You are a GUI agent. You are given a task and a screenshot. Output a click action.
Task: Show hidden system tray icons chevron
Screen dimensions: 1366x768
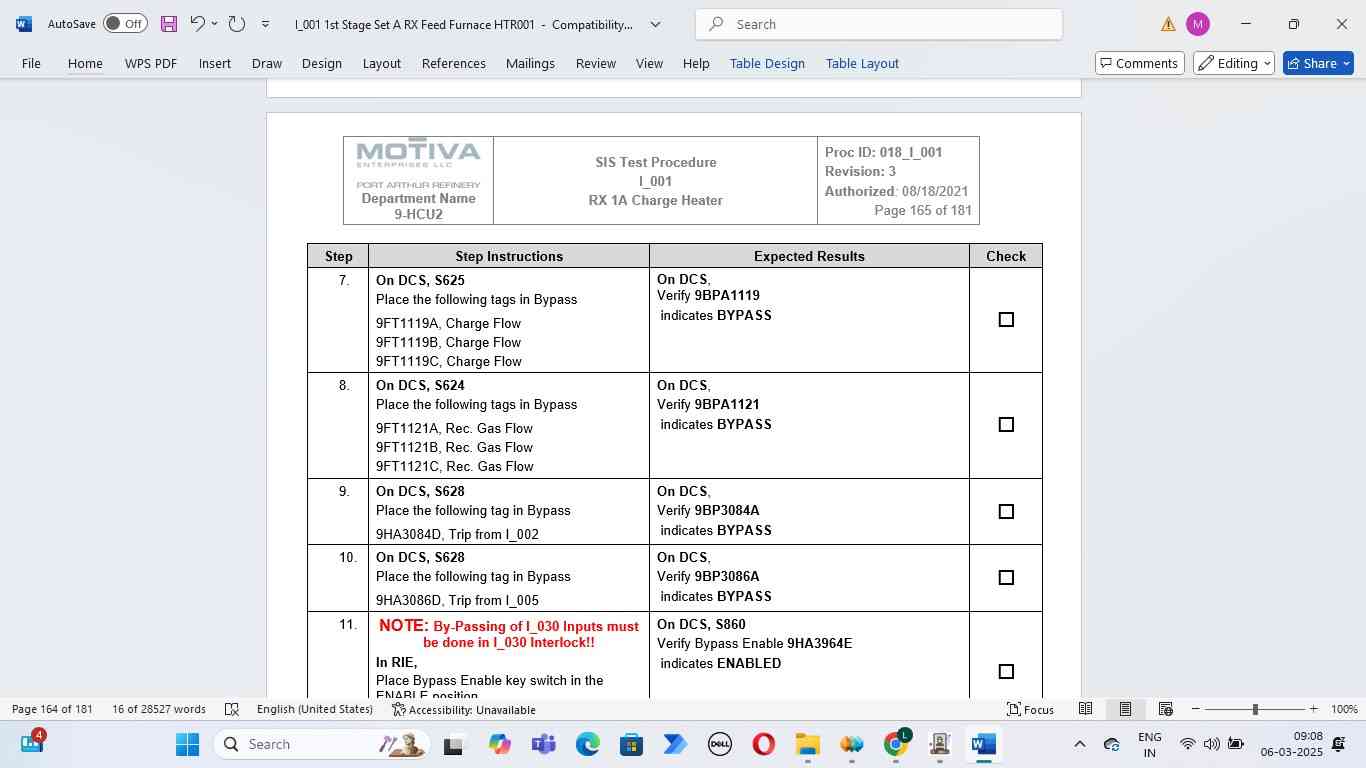point(1079,744)
